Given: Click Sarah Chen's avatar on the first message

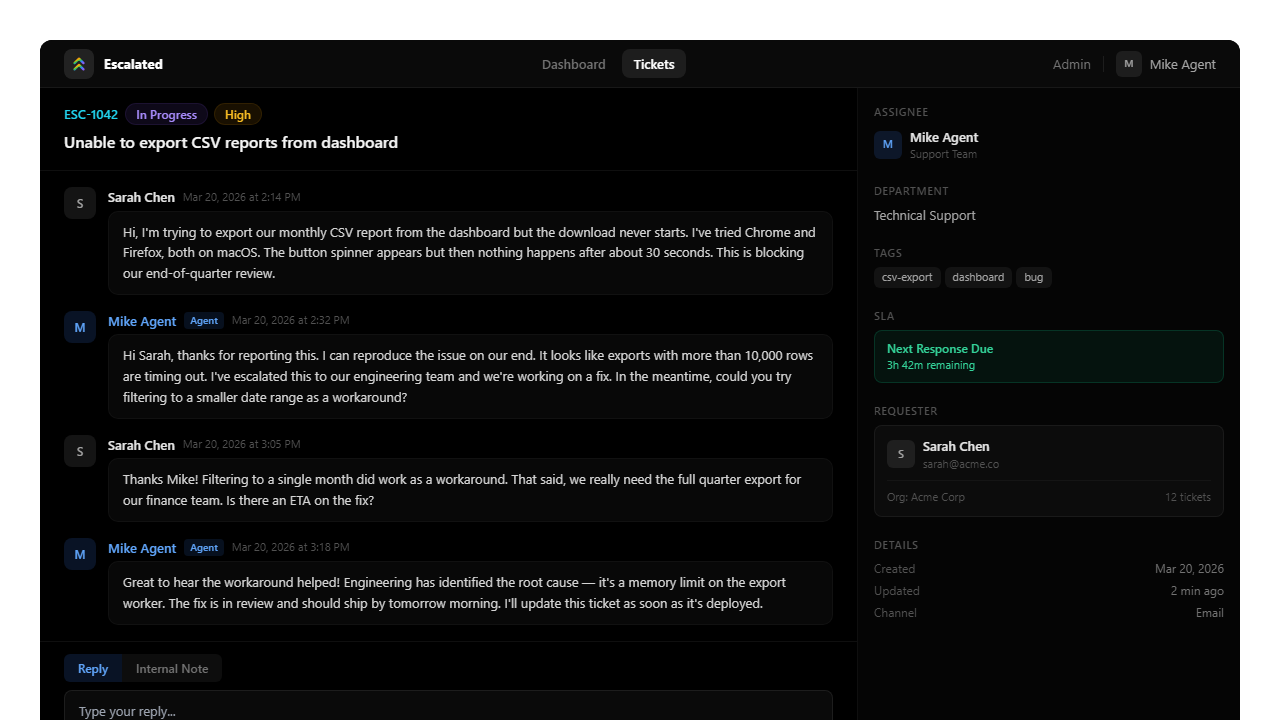Looking at the screenshot, I should [x=80, y=203].
